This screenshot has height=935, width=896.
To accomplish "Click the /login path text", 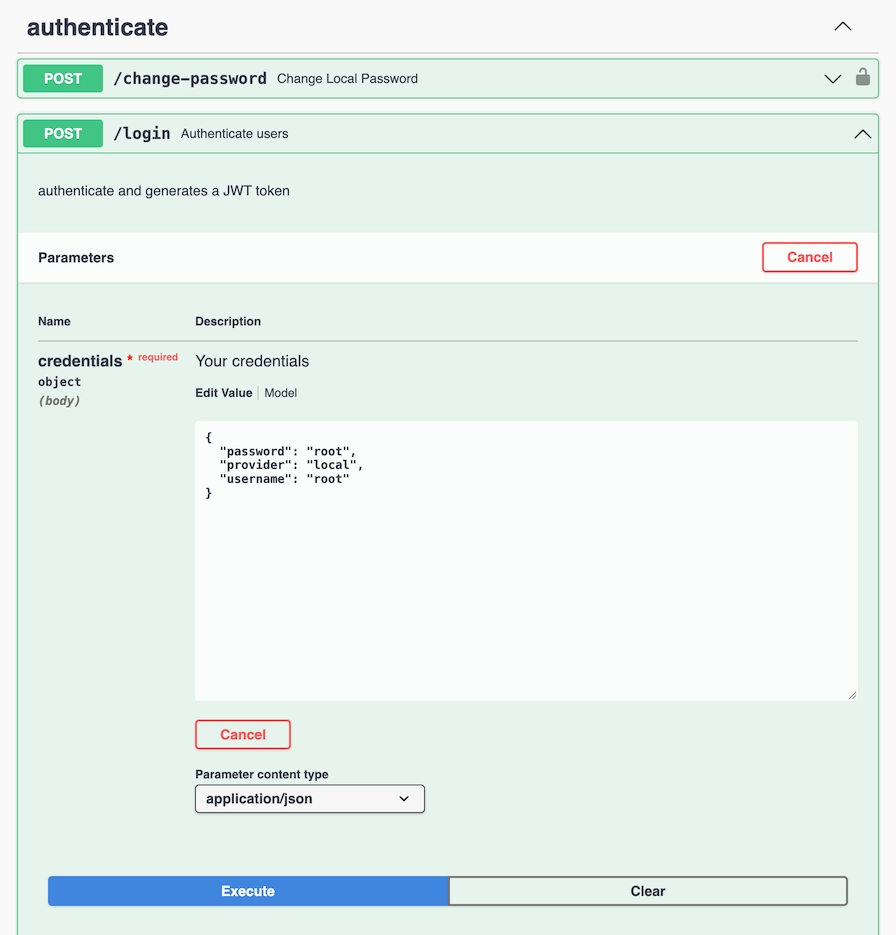I will click(x=142, y=134).
